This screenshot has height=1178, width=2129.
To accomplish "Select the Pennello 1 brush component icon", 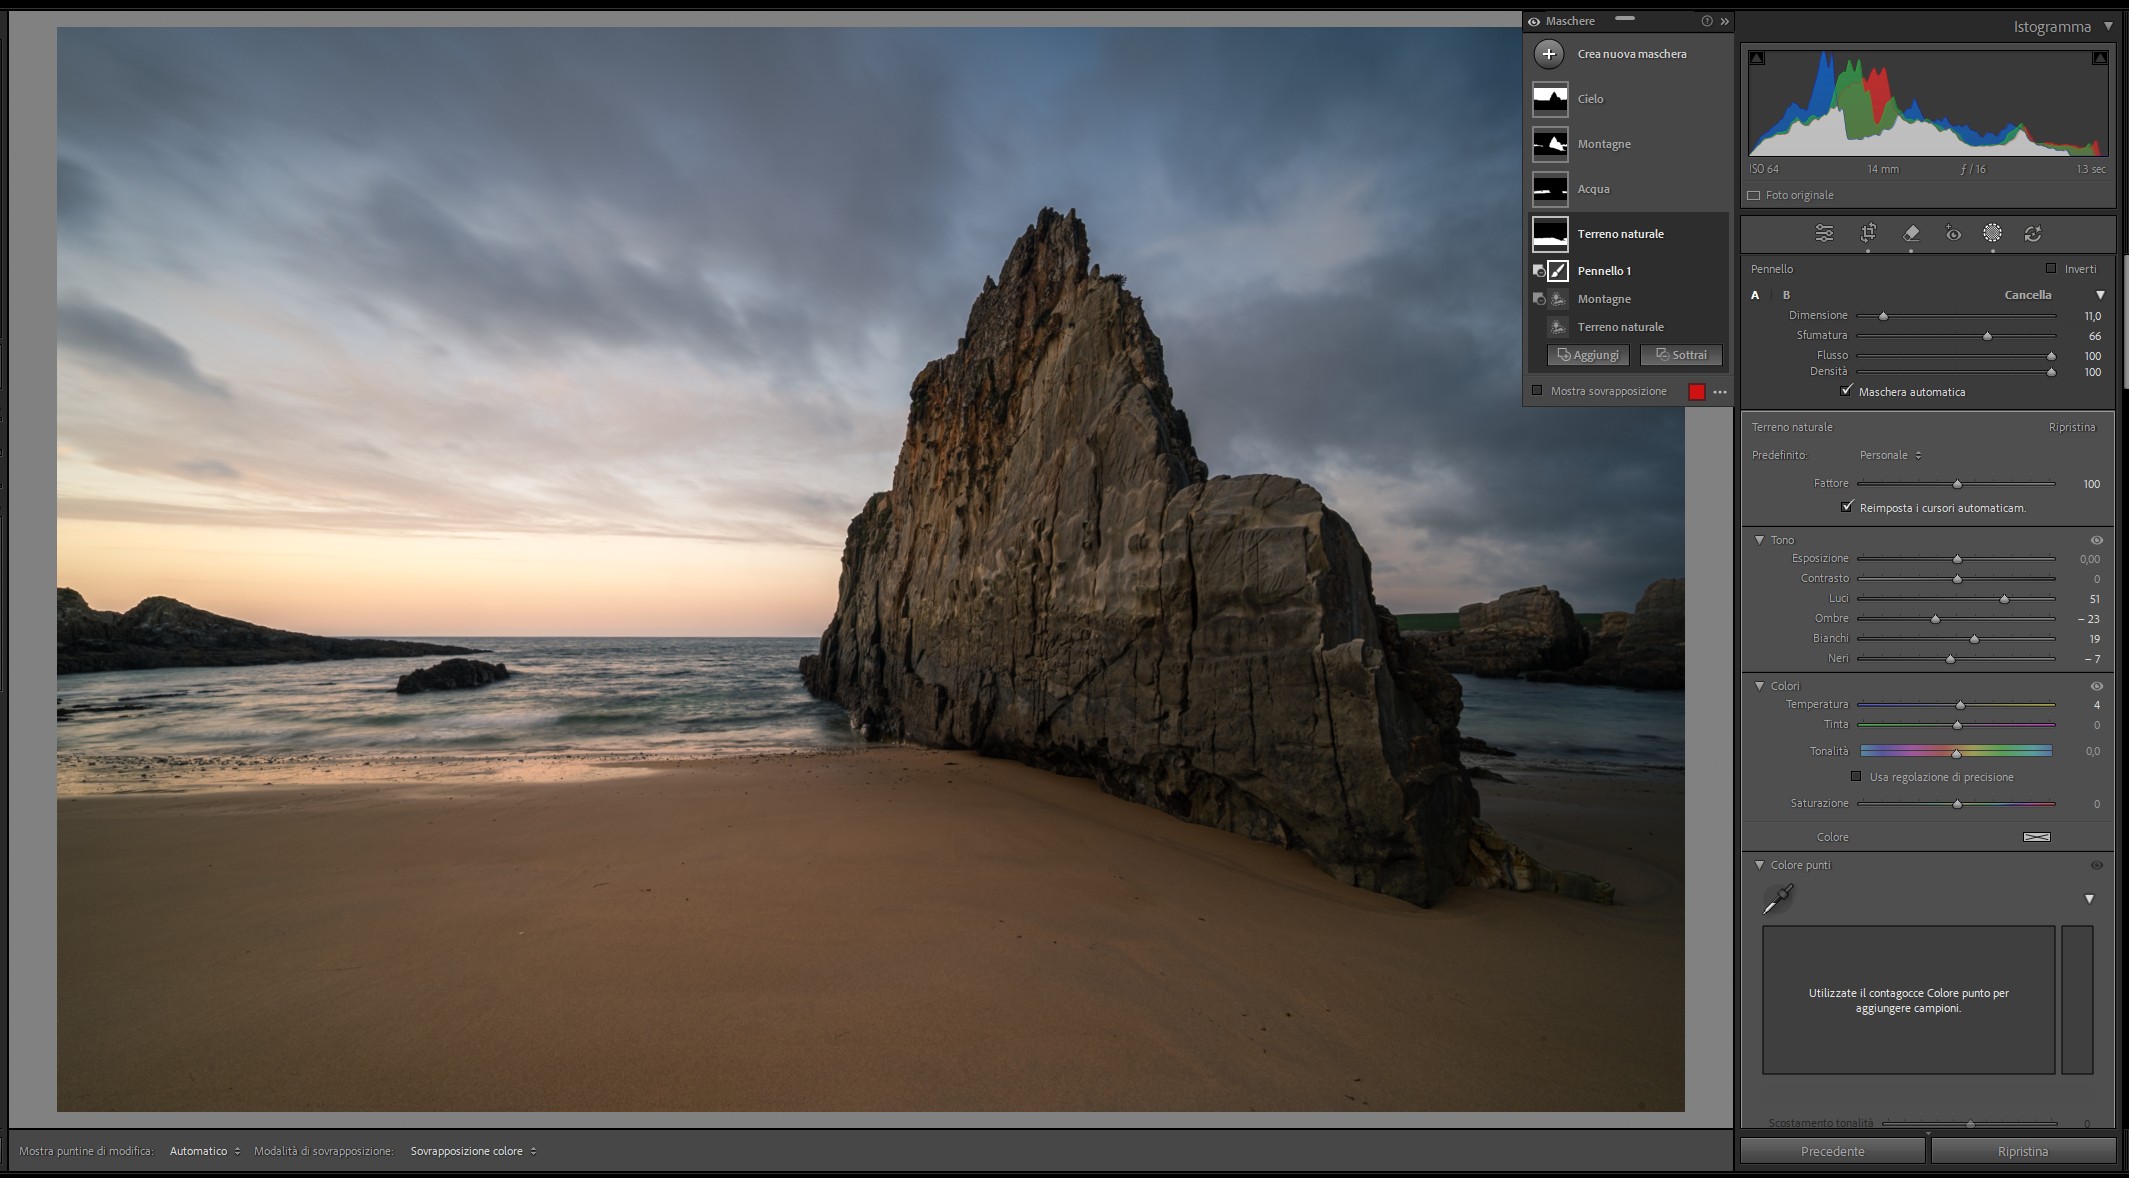I will point(1558,271).
